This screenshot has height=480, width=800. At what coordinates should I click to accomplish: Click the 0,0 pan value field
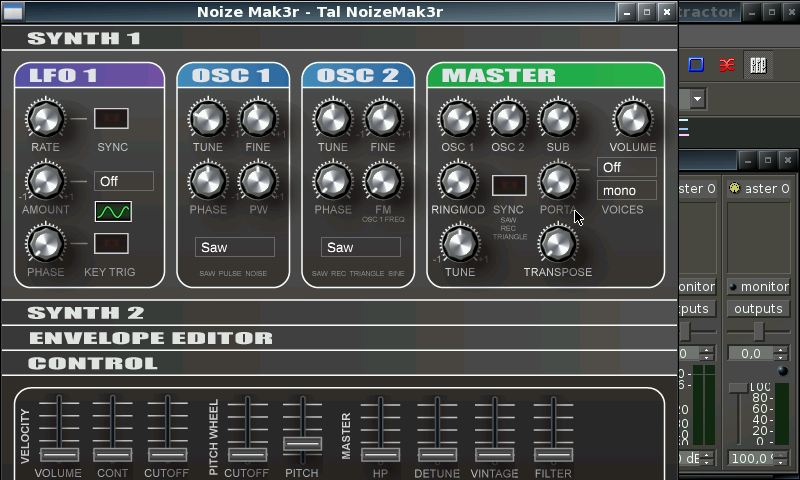752,353
